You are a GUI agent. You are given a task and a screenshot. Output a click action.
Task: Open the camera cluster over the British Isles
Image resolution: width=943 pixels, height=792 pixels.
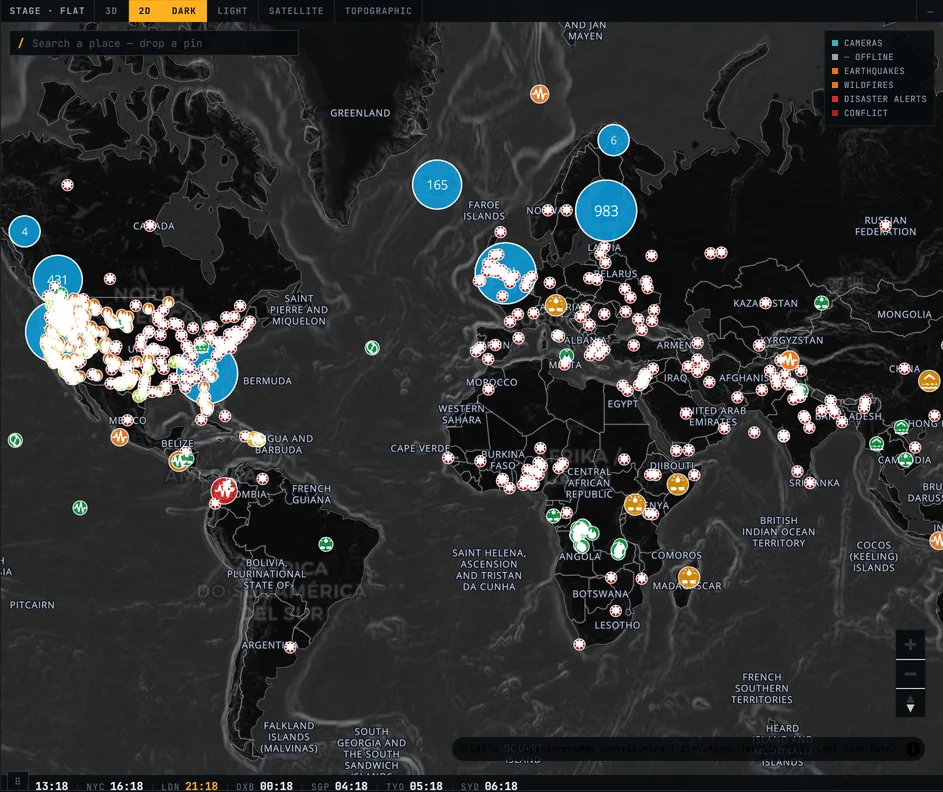point(505,273)
